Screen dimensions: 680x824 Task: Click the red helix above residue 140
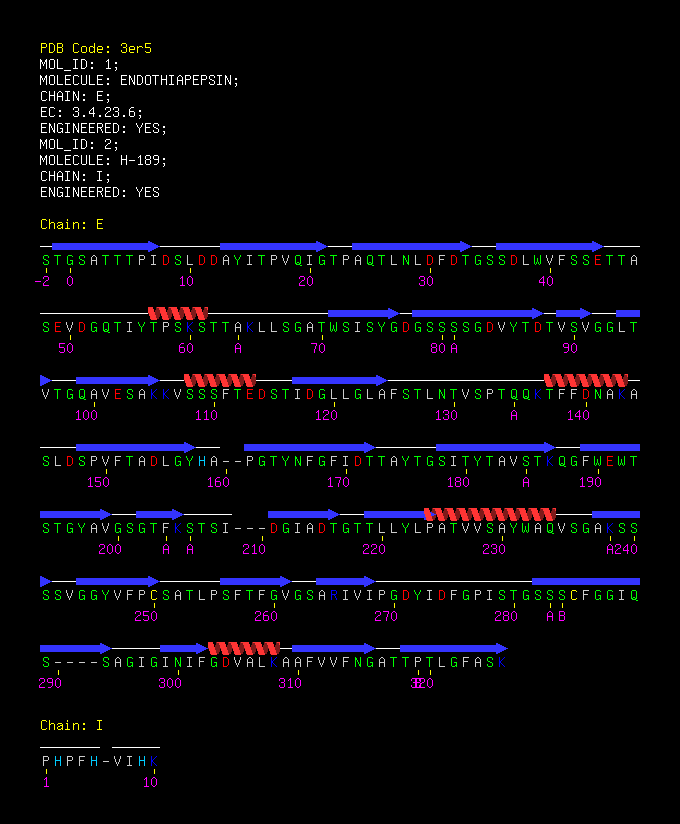pyautogui.click(x=586, y=380)
